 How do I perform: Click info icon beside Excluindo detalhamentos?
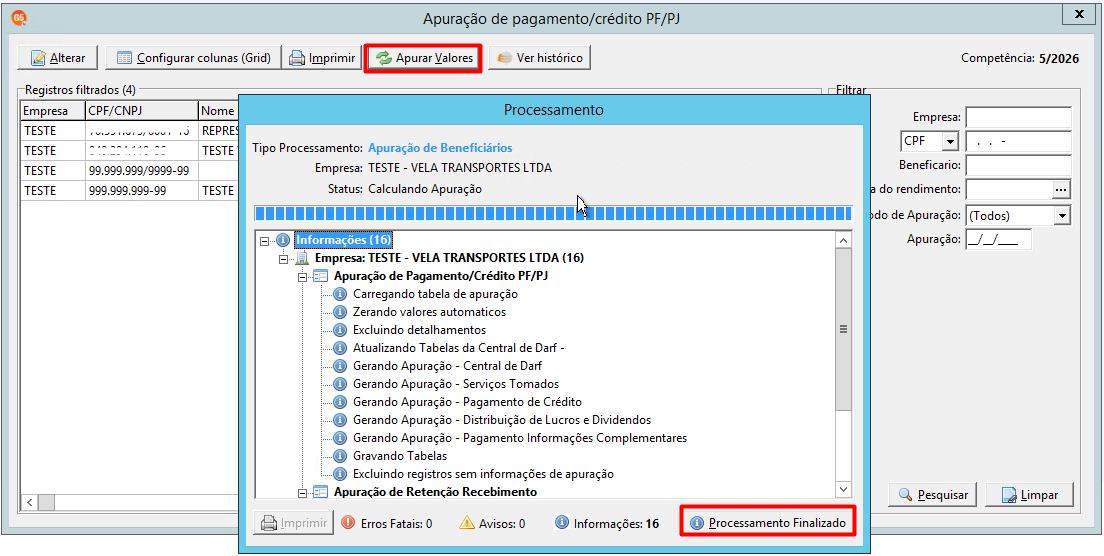click(x=340, y=329)
